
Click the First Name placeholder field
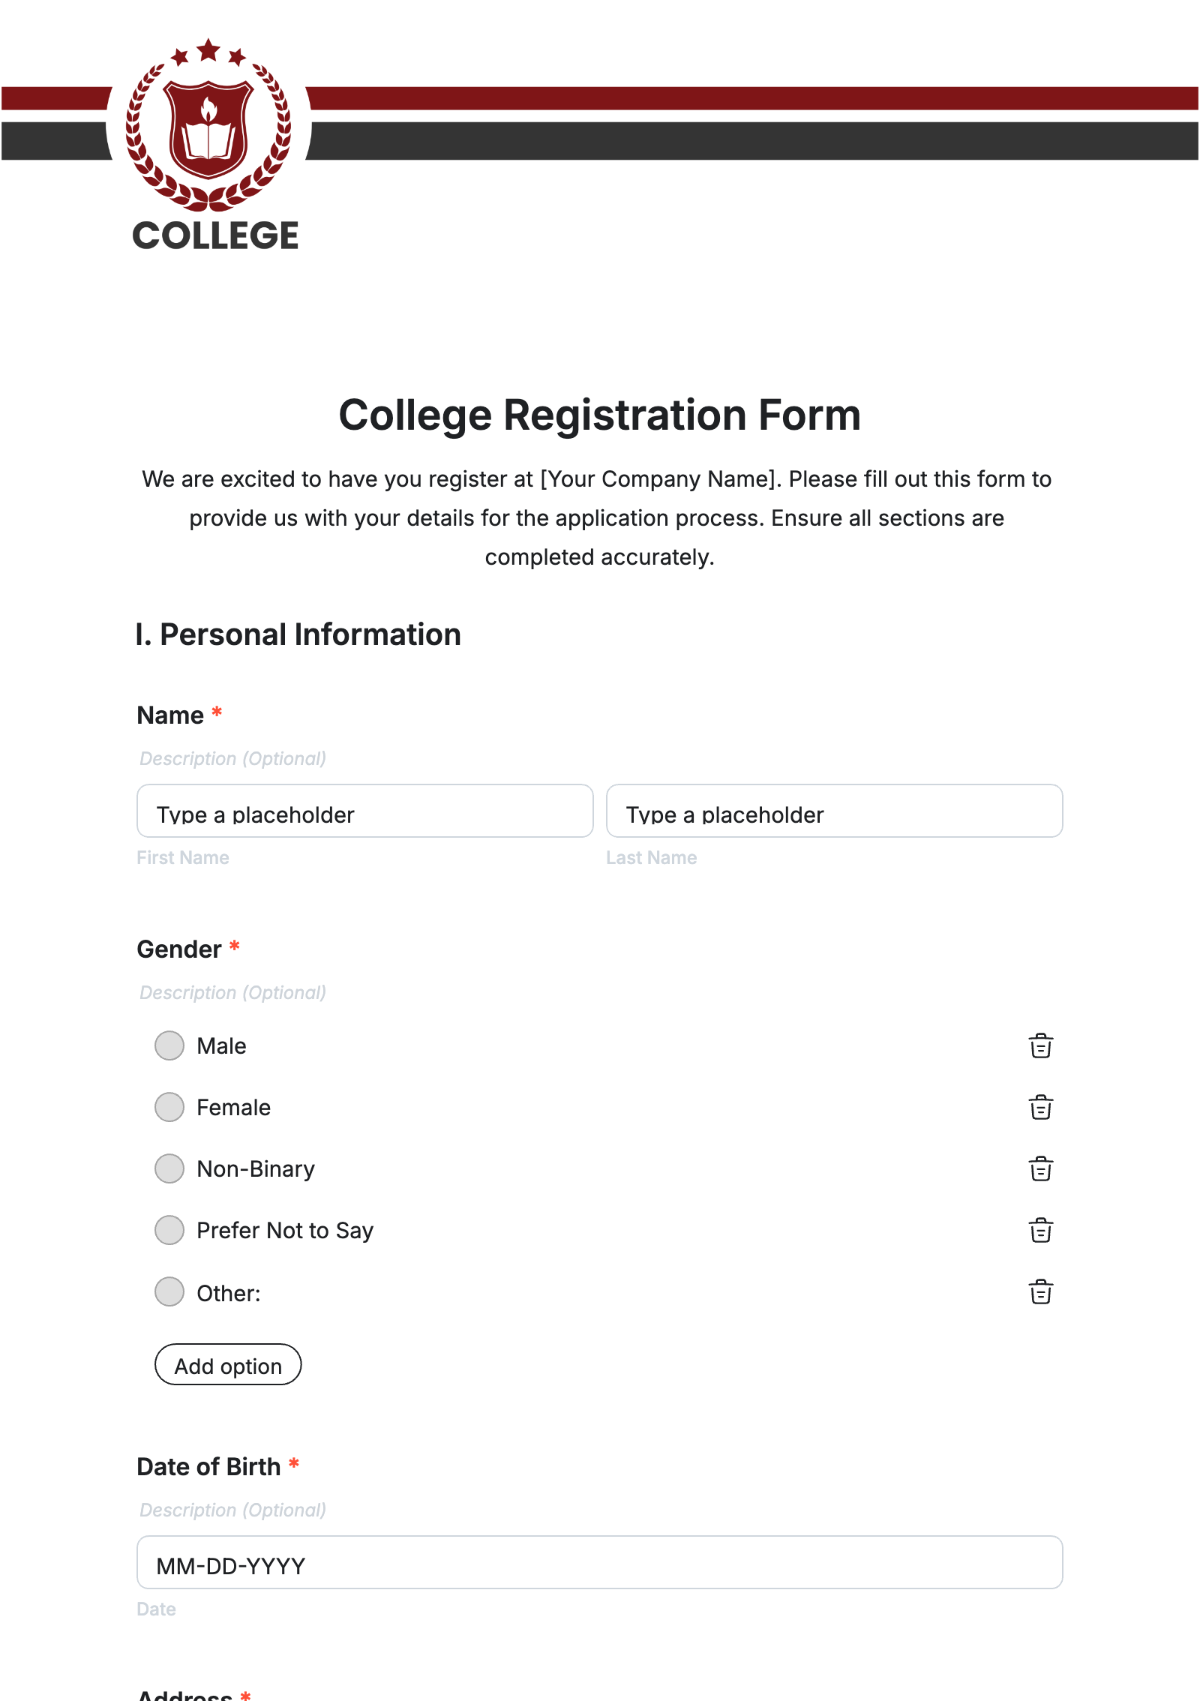point(364,811)
